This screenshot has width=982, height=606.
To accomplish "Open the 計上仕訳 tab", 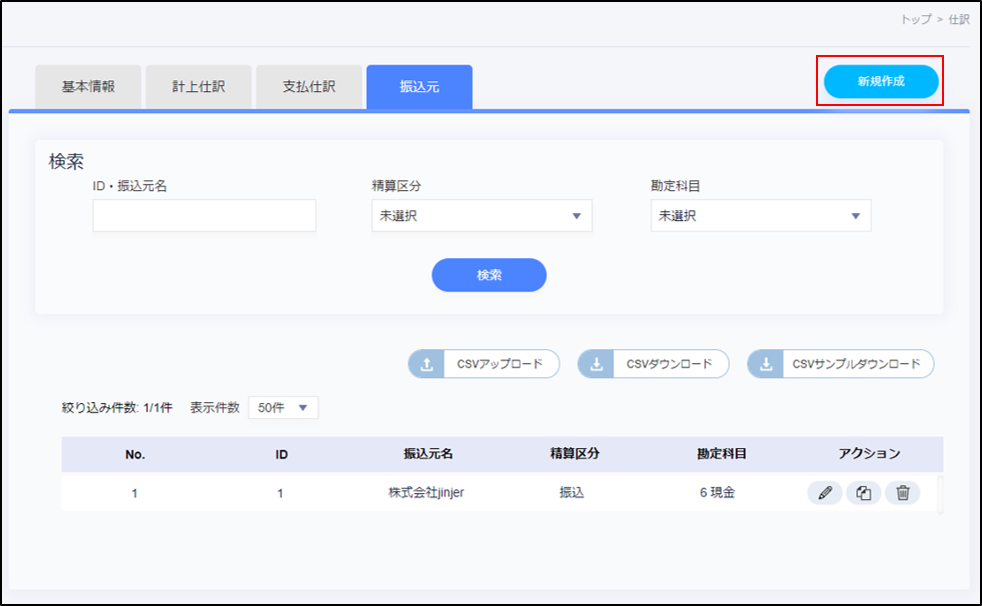I will tap(198, 87).
